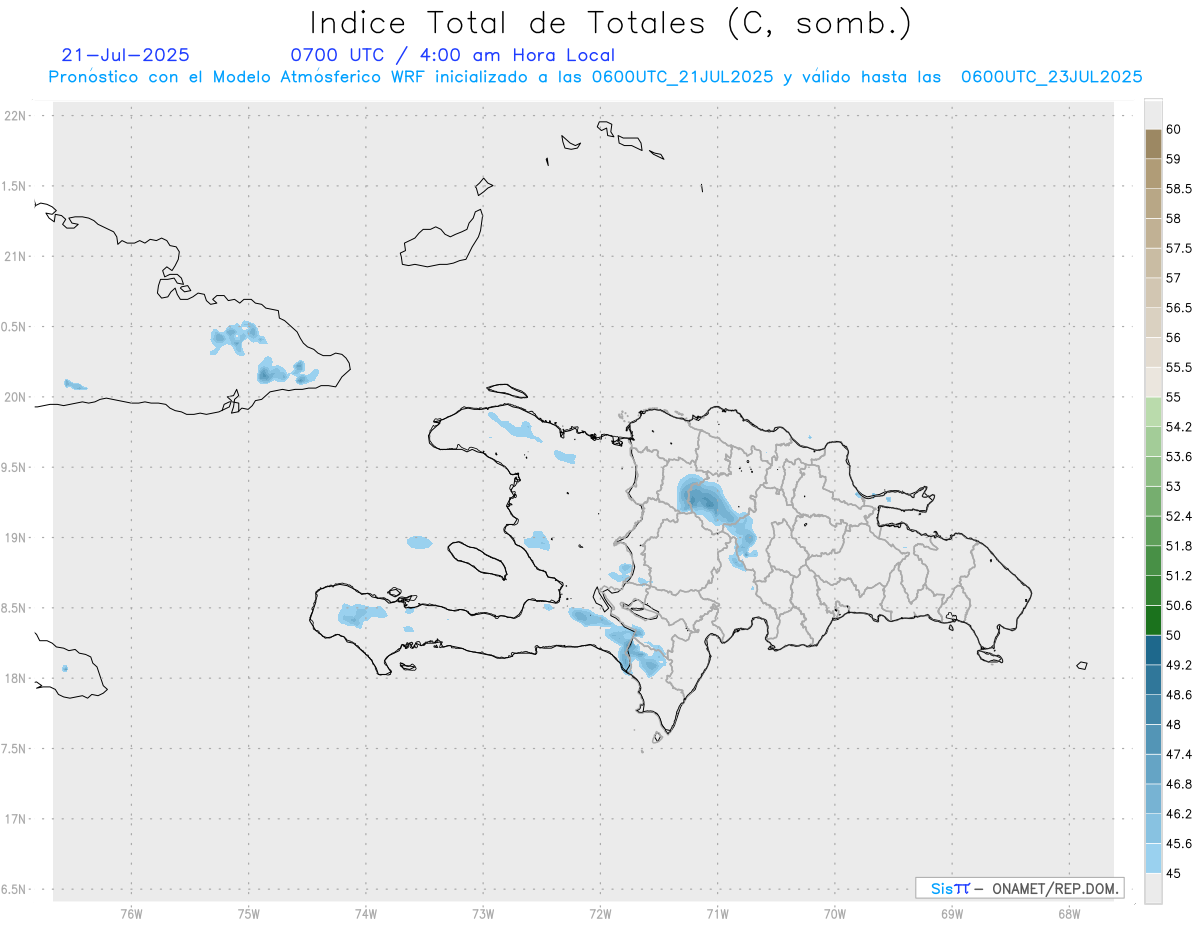Click the colorbar value "49.2"

(x=1178, y=665)
